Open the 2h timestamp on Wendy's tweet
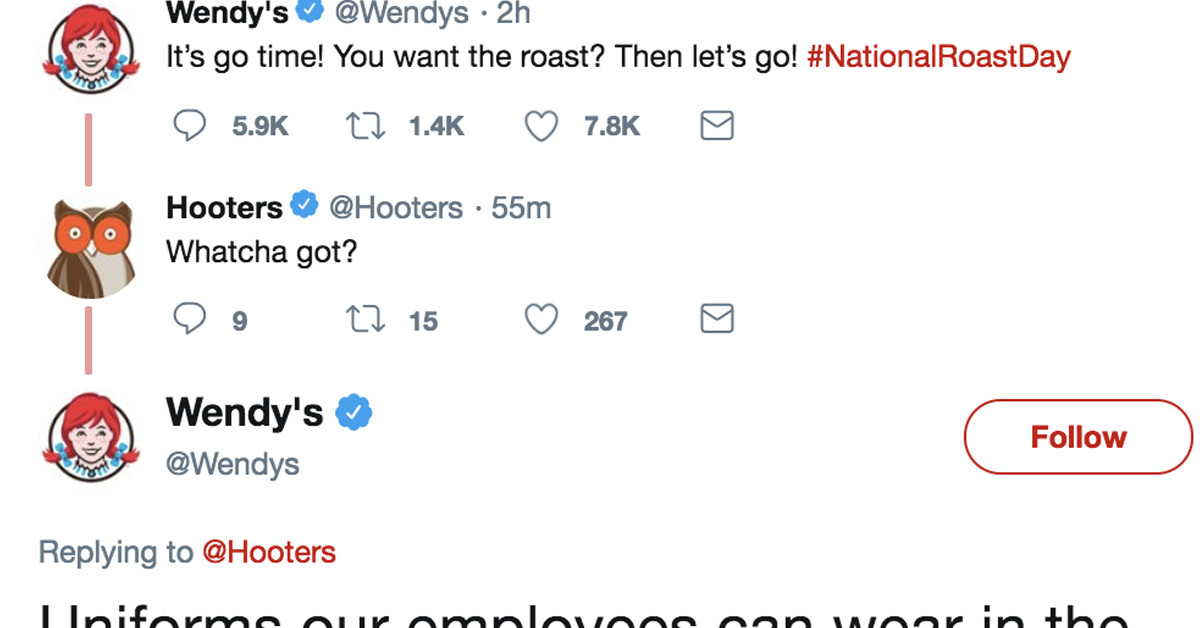The image size is (1200, 628). [x=513, y=13]
